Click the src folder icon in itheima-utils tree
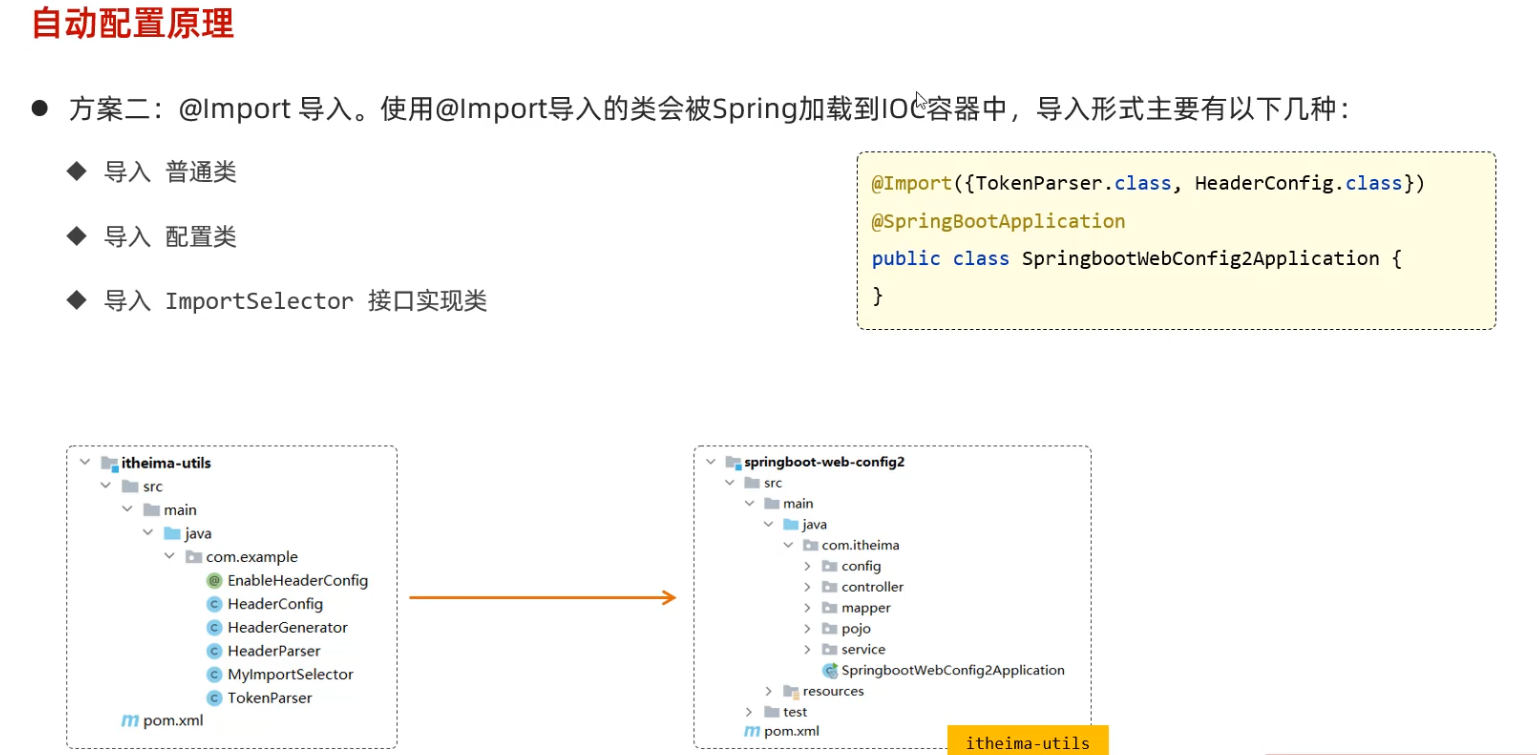 tap(129, 486)
